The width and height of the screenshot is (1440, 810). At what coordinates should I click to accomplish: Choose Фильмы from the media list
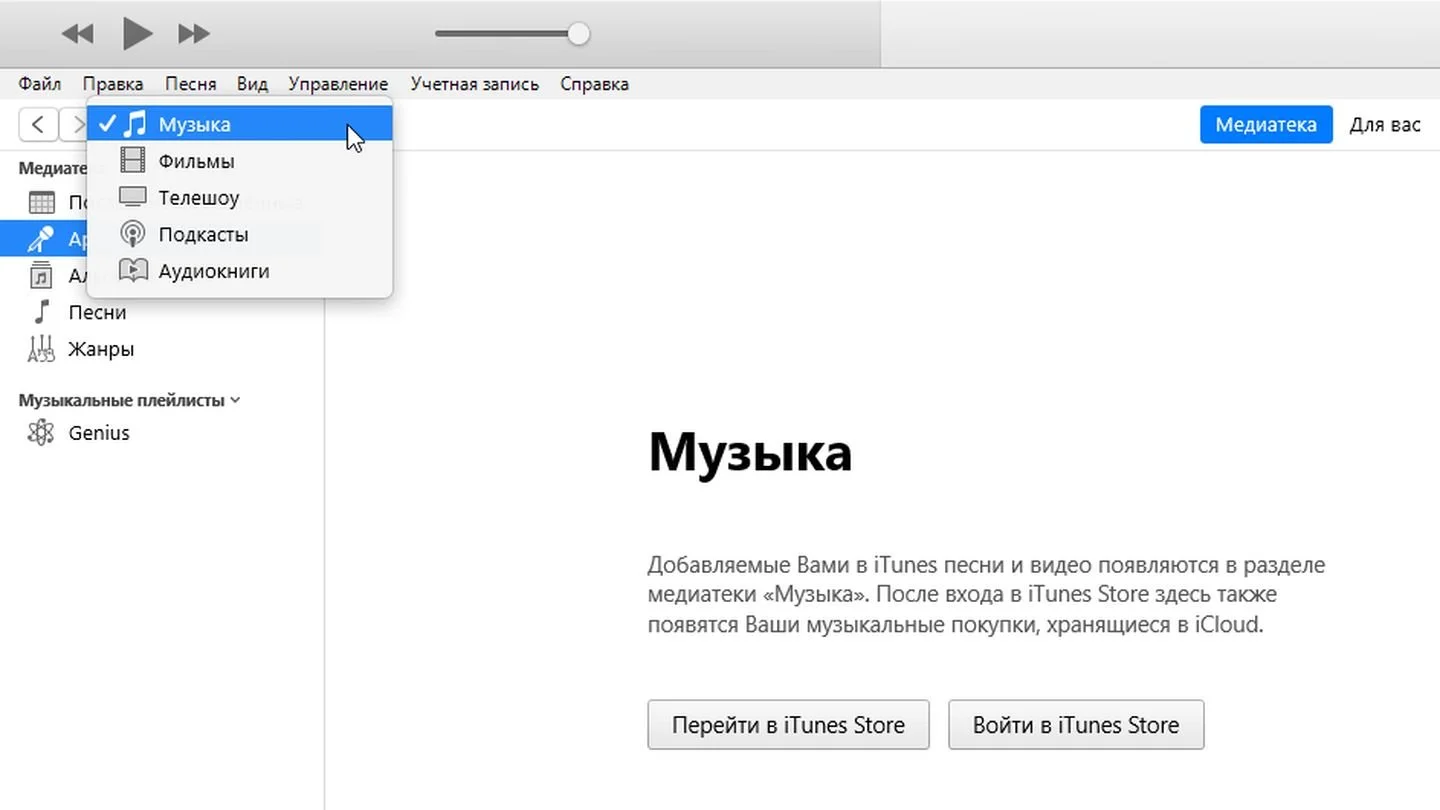[x=240, y=161]
